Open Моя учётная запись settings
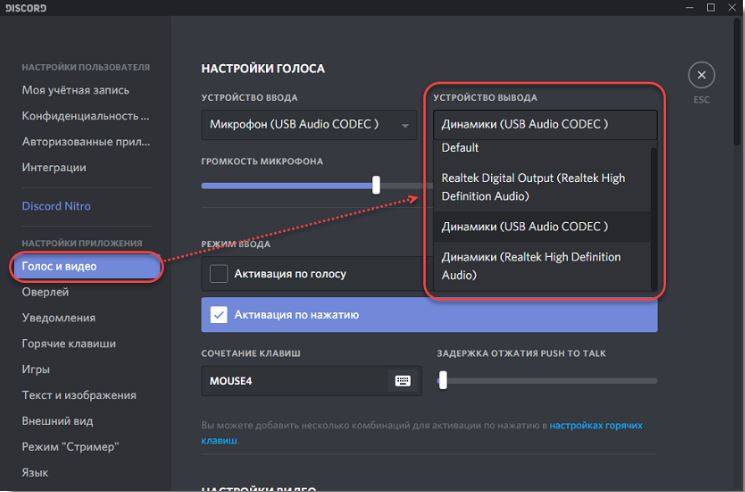The image size is (745, 492). pyautogui.click(x=76, y=90)
